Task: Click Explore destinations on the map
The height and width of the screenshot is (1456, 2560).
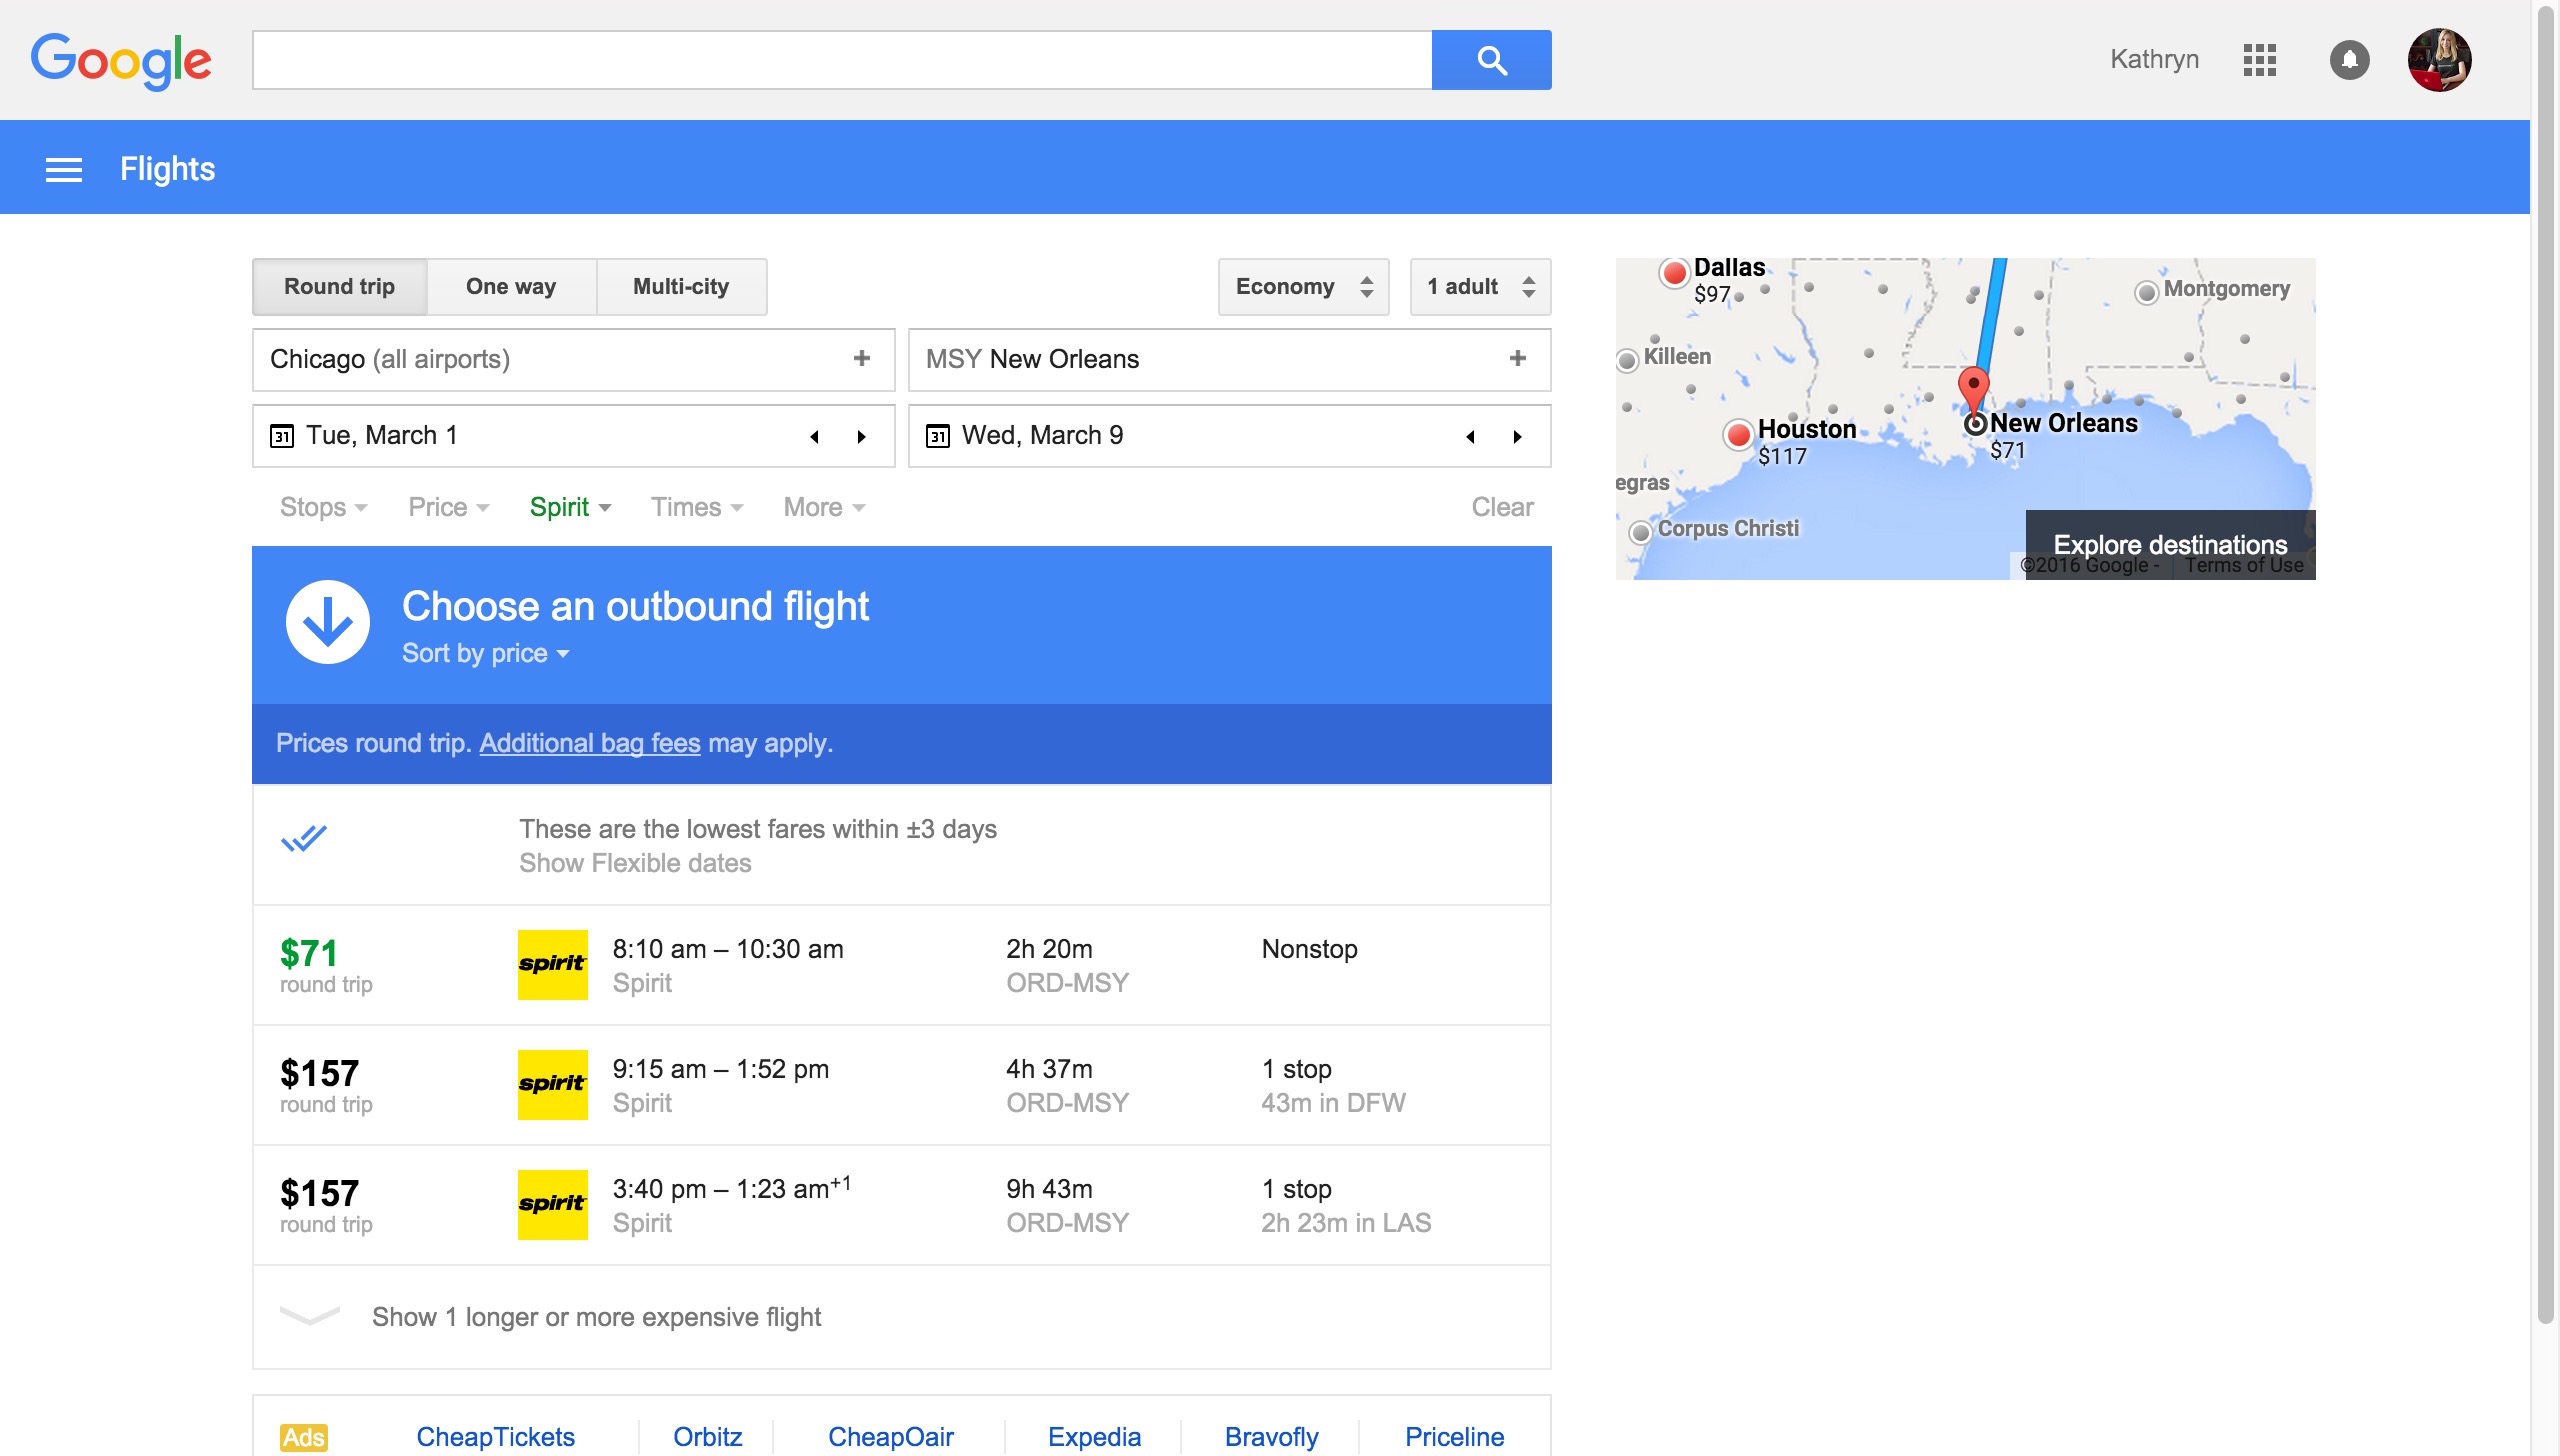Action: tap(2170, 545)
